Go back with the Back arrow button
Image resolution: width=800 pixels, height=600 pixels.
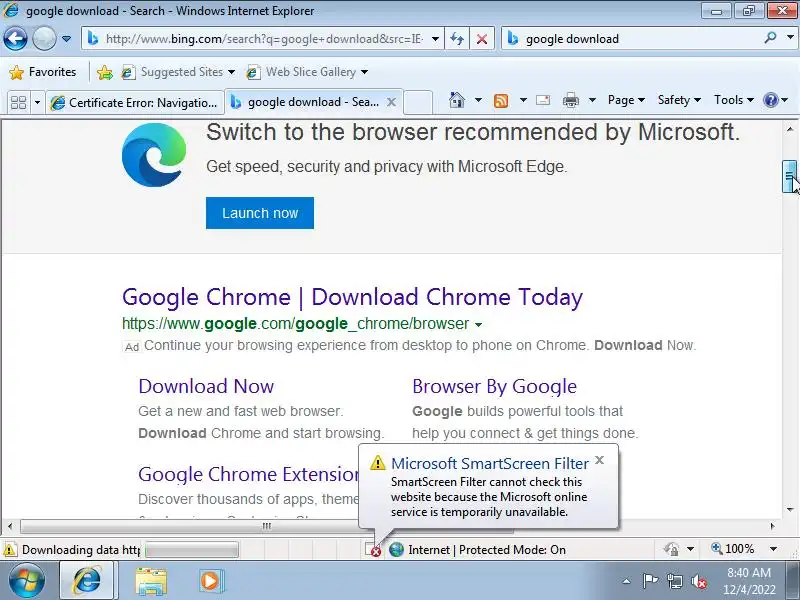click(x=15, y=39)
